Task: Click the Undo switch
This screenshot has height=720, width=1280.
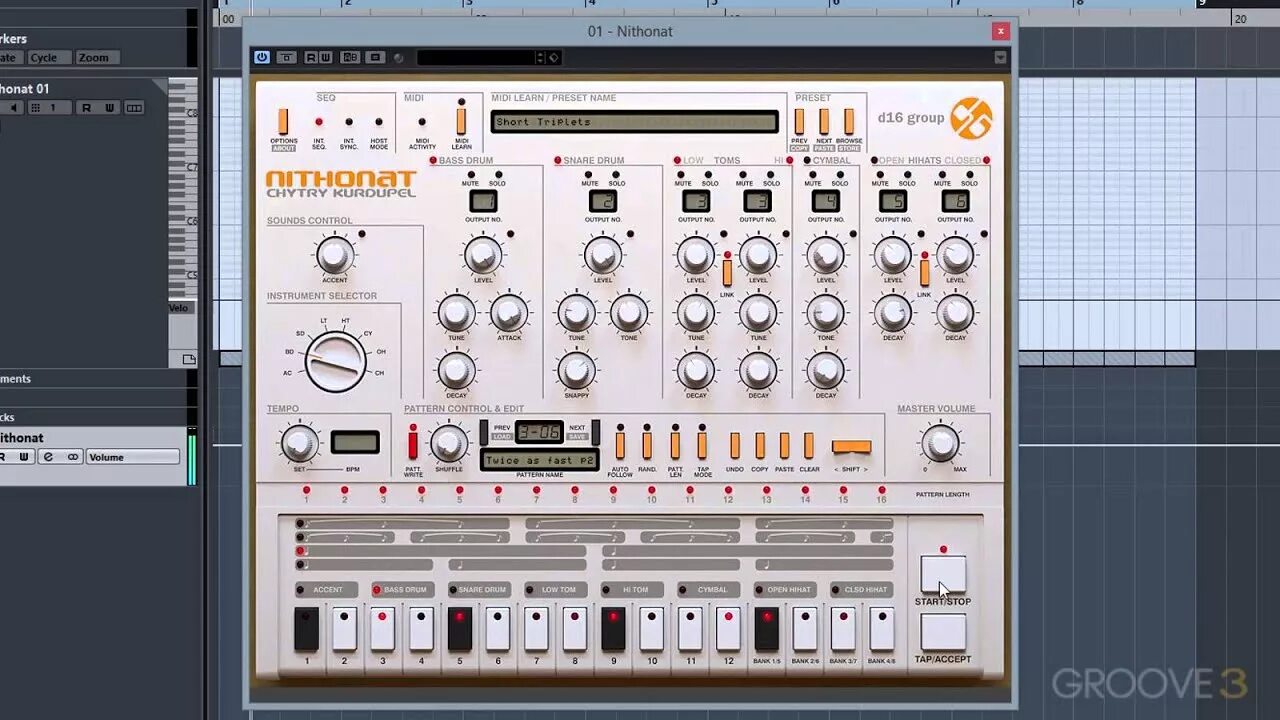Action: pos(735,445)
